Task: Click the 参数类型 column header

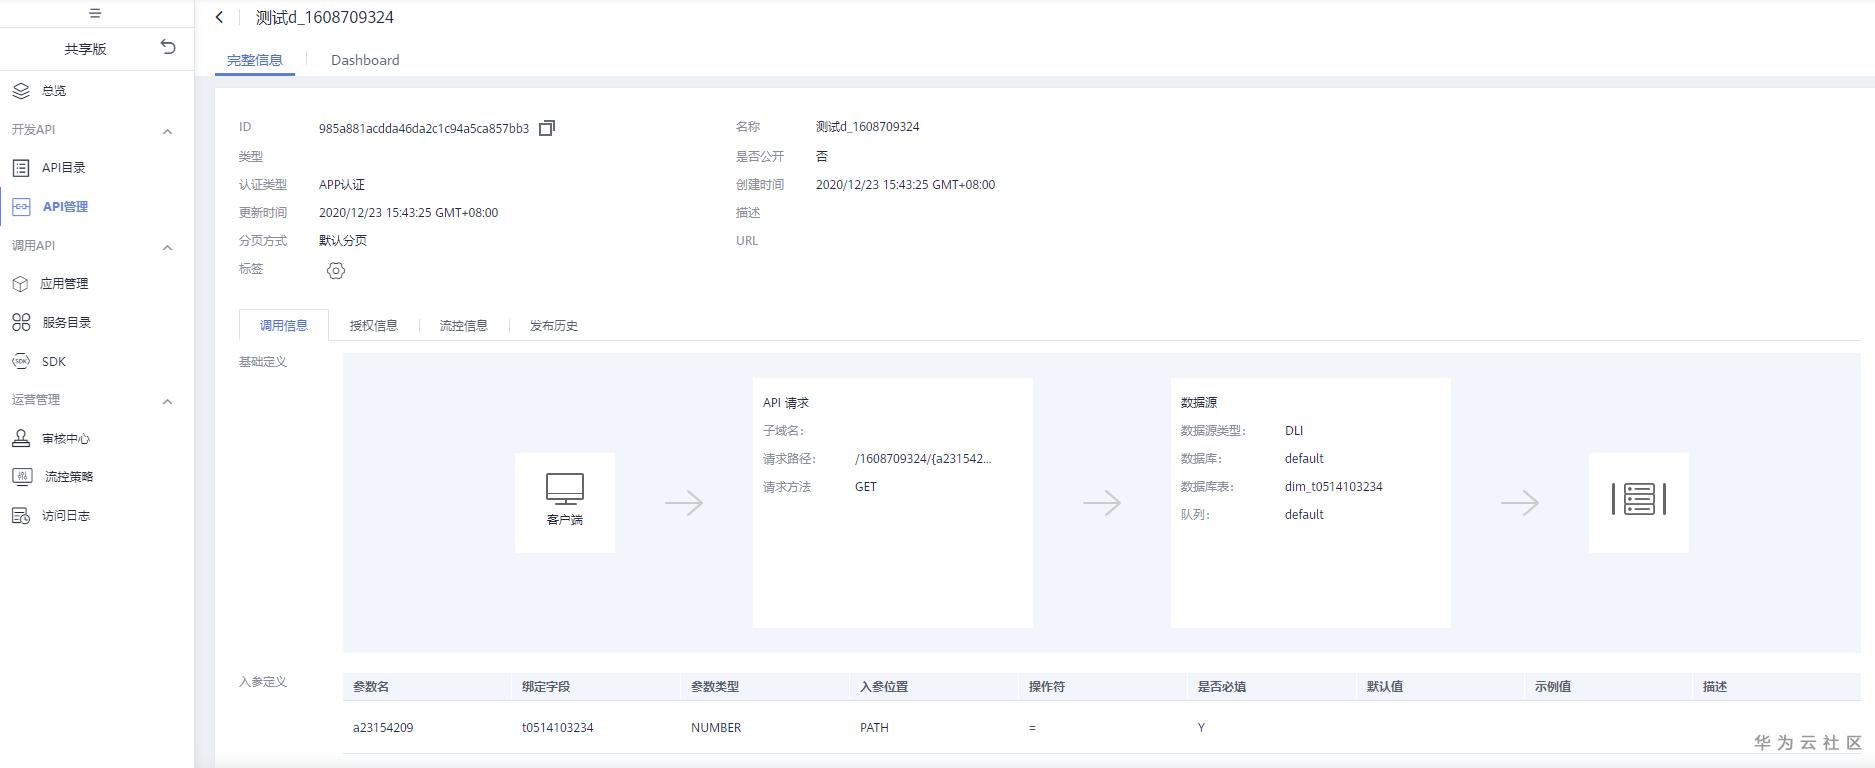Action: tap(715, 687)
